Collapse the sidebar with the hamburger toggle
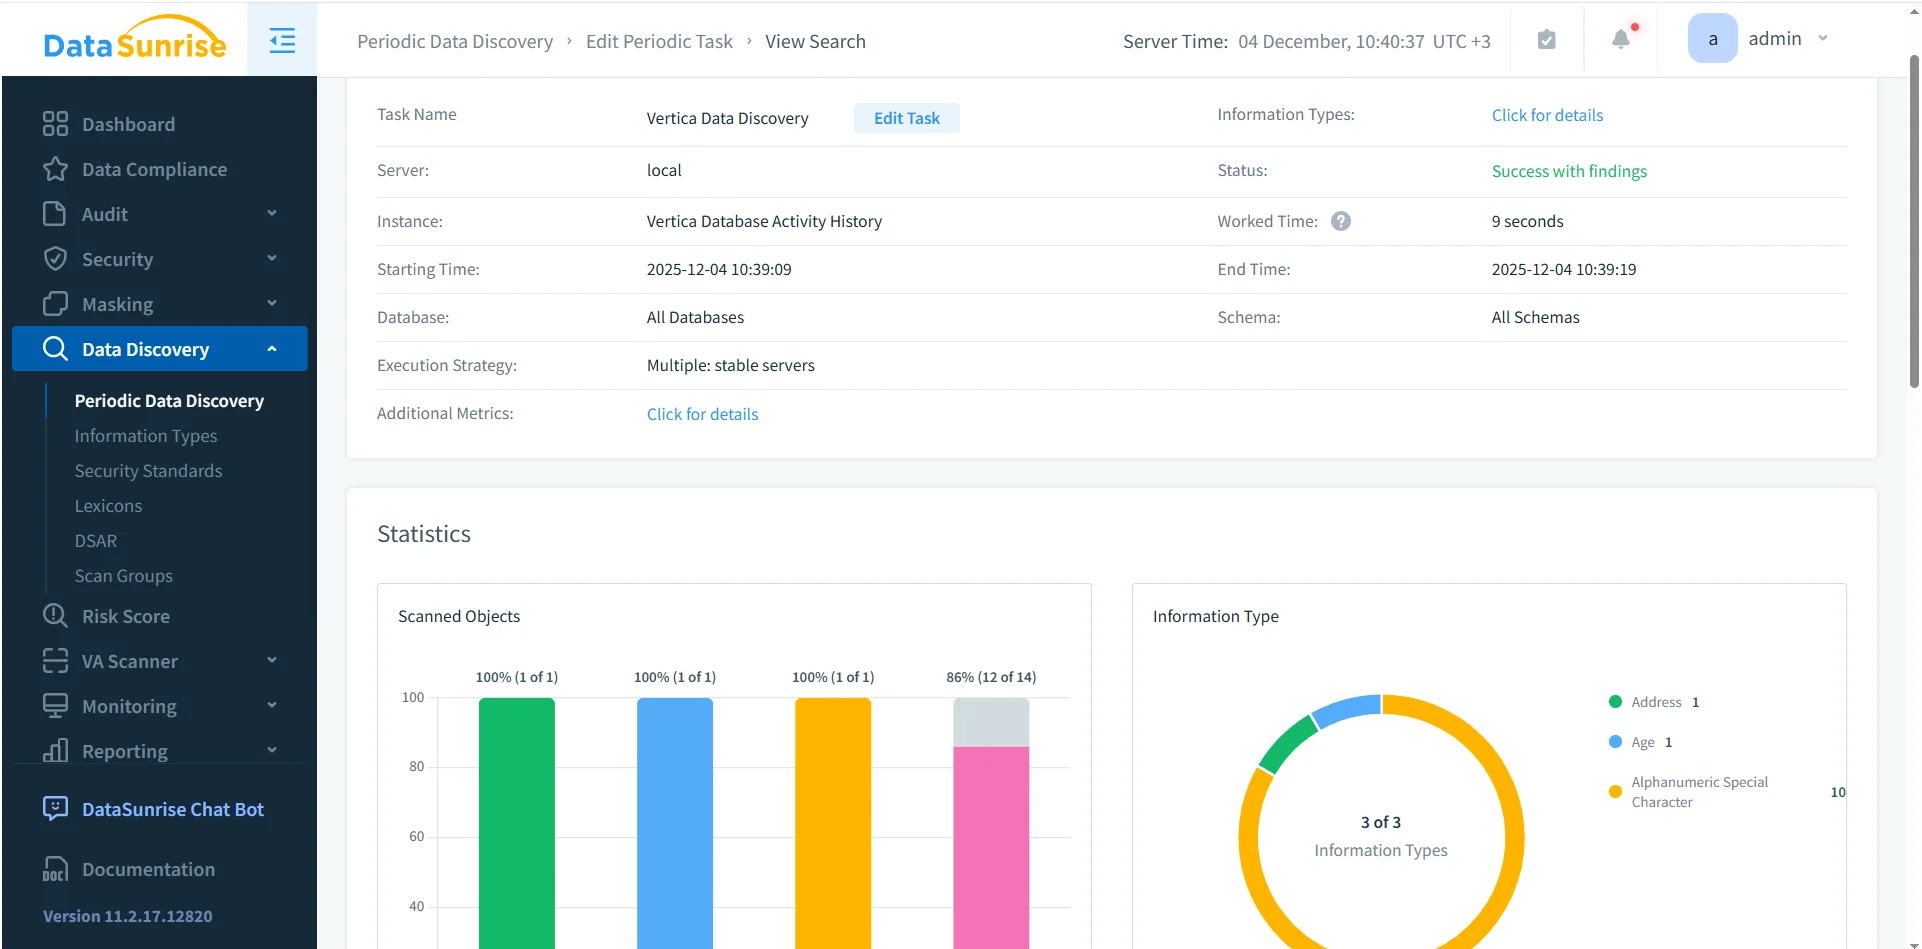The width and height of the screenshot is (1922, 949). [x=282, y=40]
